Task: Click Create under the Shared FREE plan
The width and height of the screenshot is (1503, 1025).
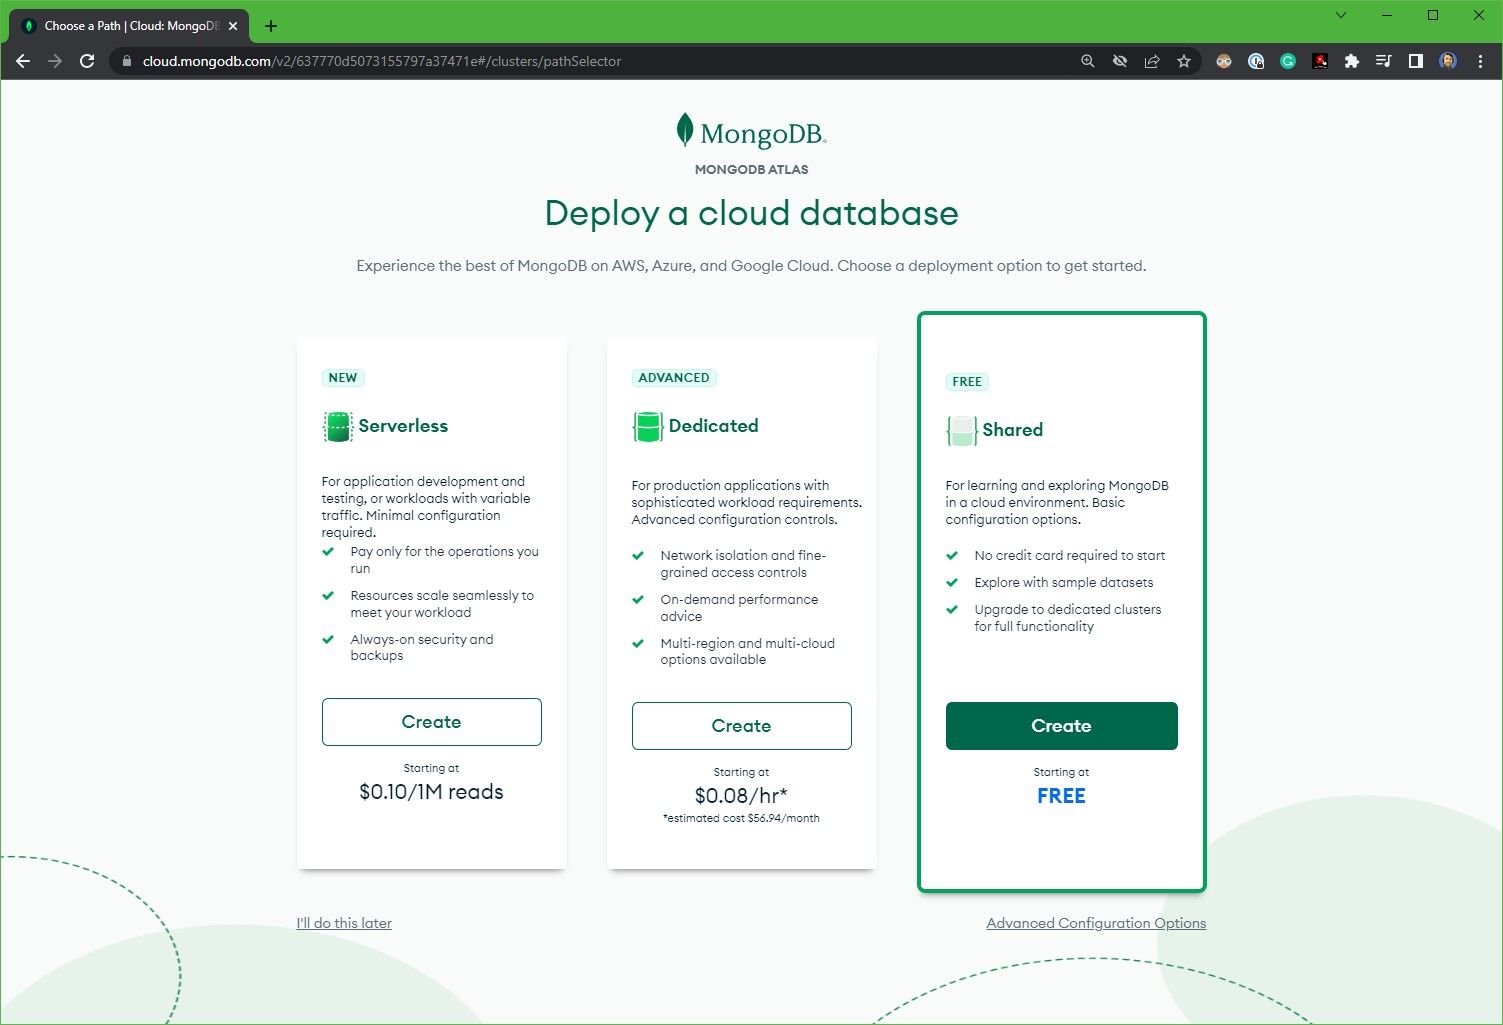Action: (x=1061, y=726)
